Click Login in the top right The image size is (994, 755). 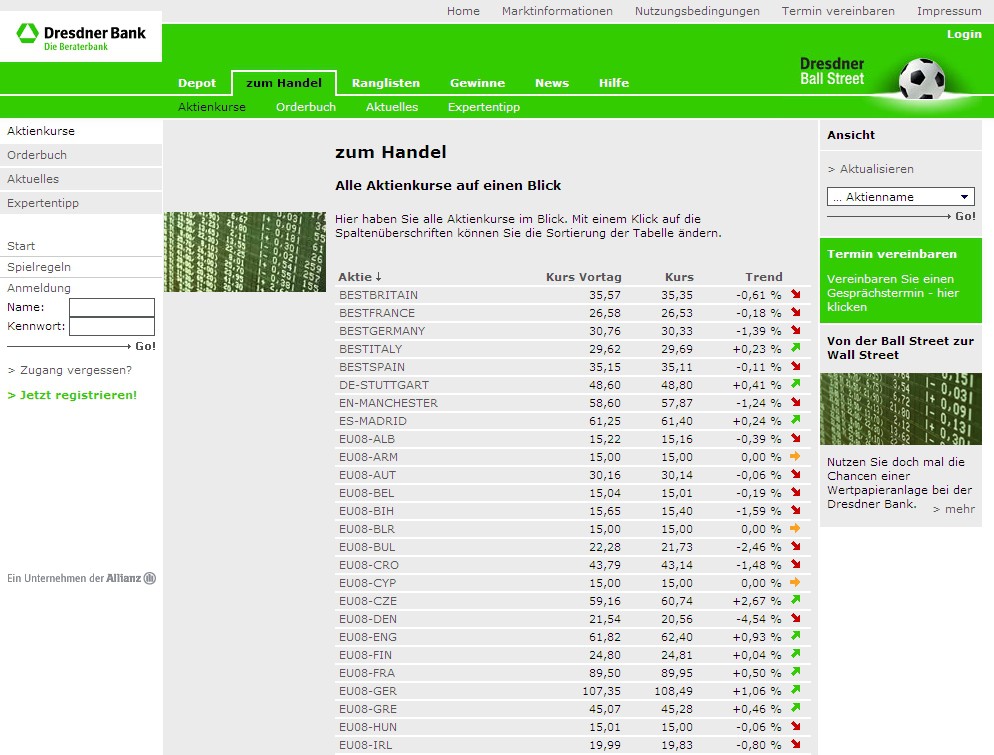964,34
